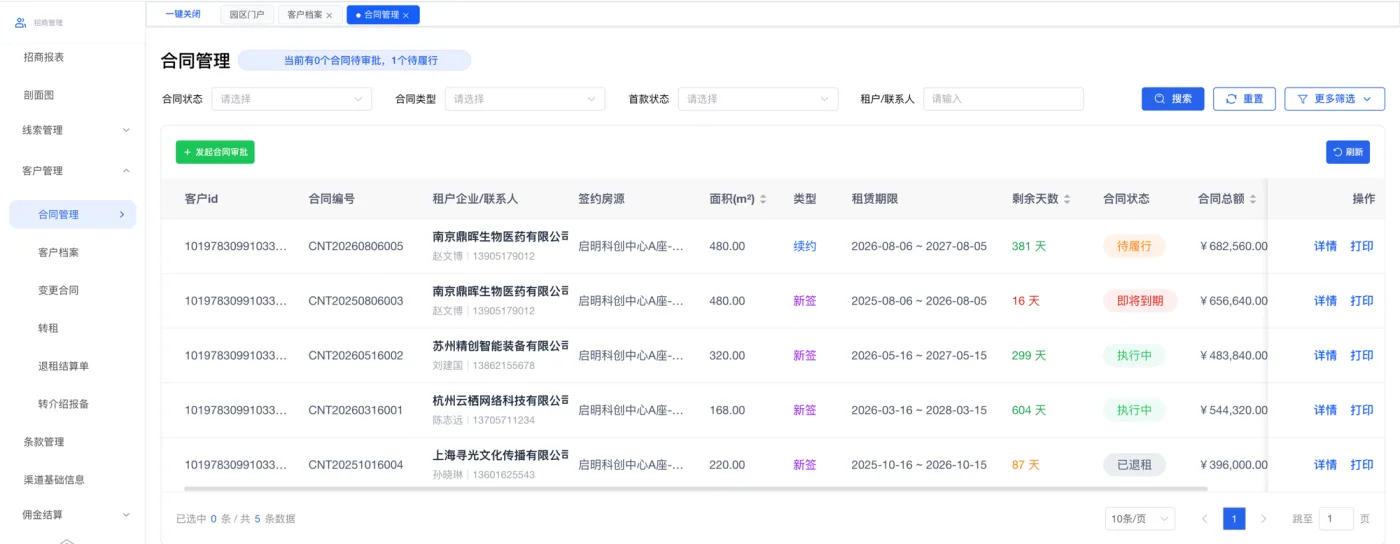Click the 招商管理 logo icon in sidebar header

coord(20,22)
